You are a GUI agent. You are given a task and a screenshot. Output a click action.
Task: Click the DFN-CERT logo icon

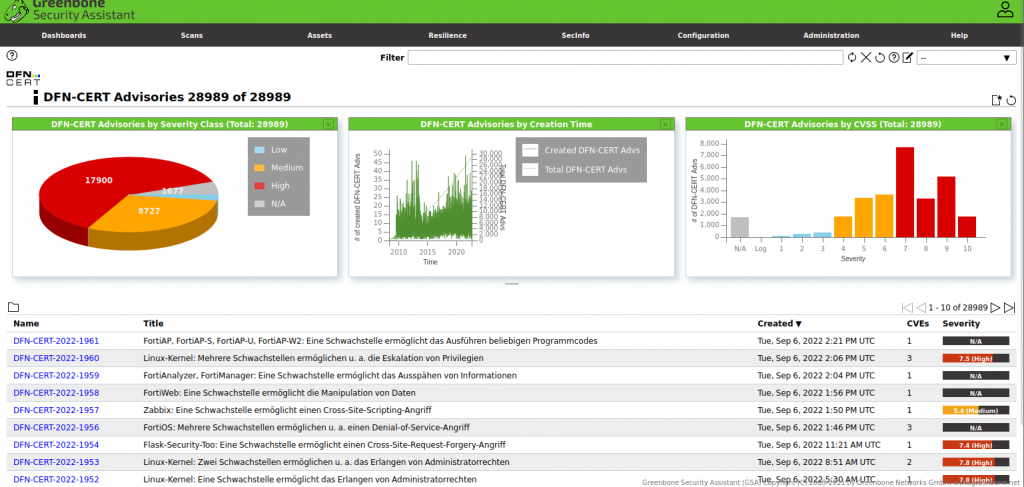point(23,78)
